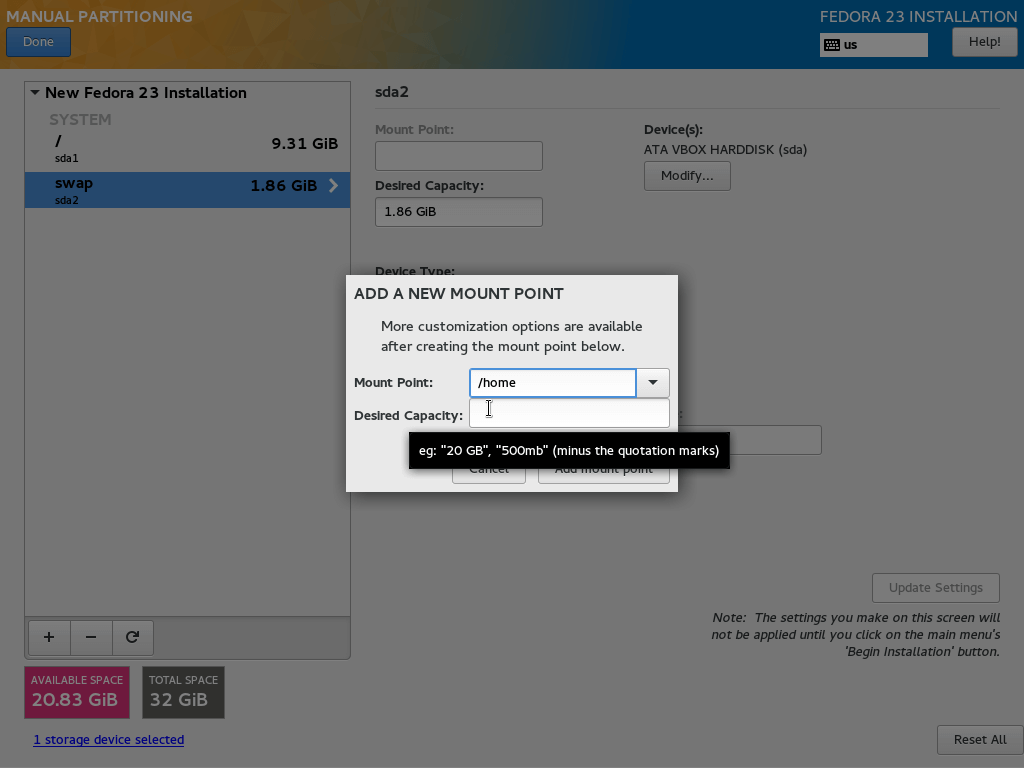Click the Done button
The width and height of the screenshot is (1024, 768).
coord(39,42)
